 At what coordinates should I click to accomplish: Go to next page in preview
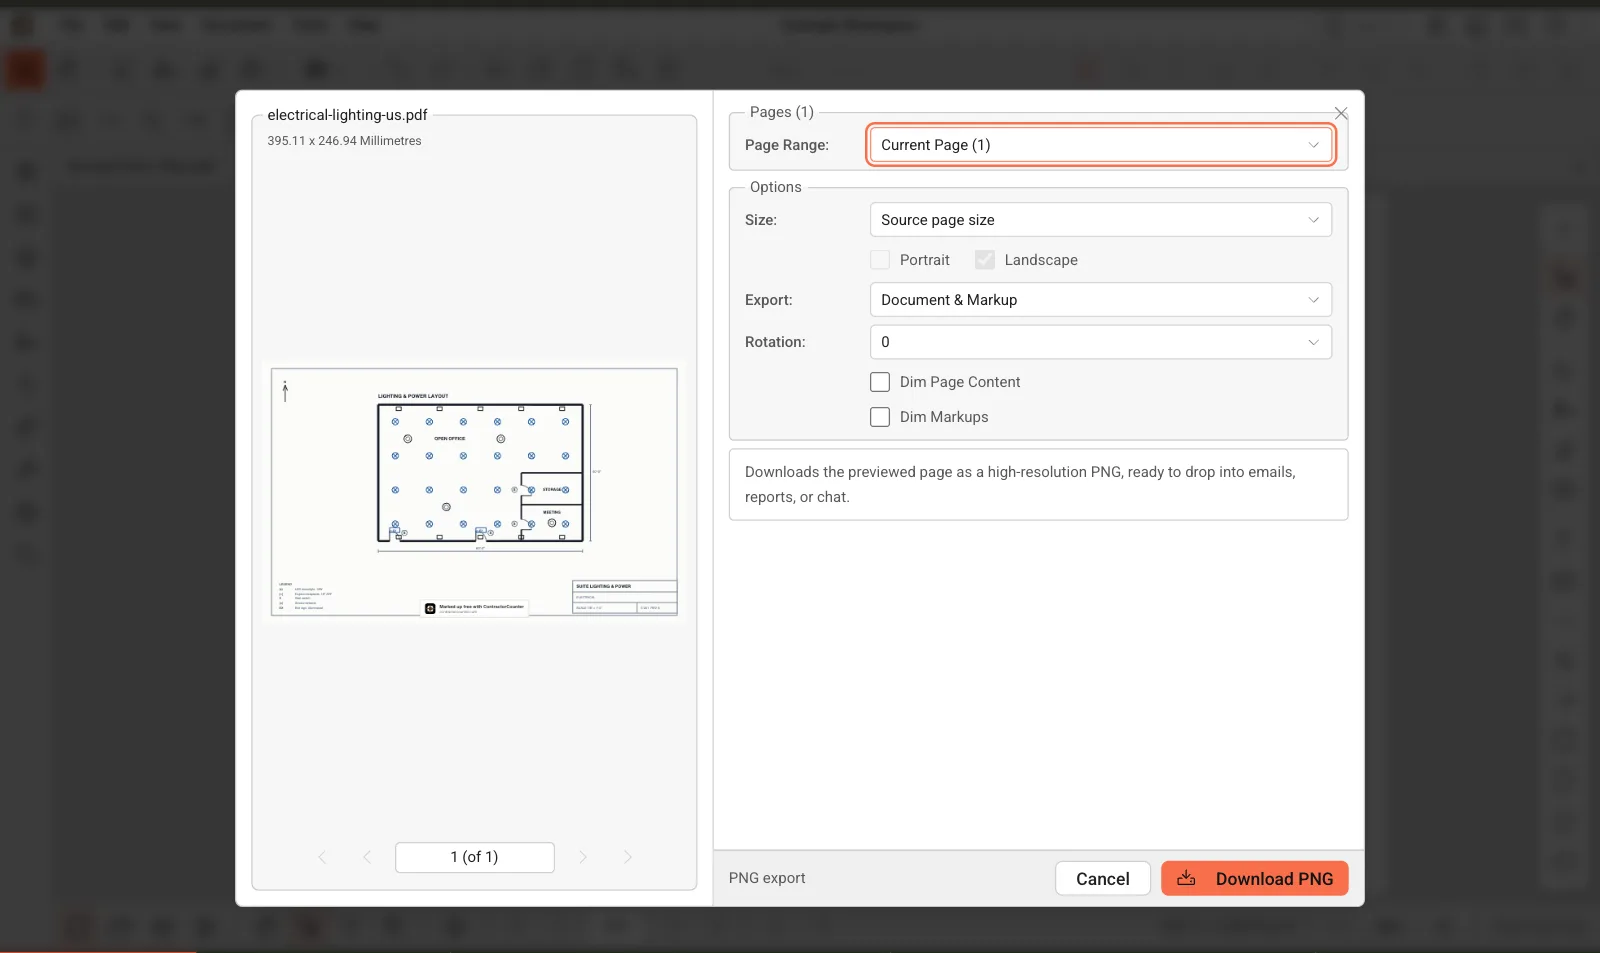tap(583, 857)
